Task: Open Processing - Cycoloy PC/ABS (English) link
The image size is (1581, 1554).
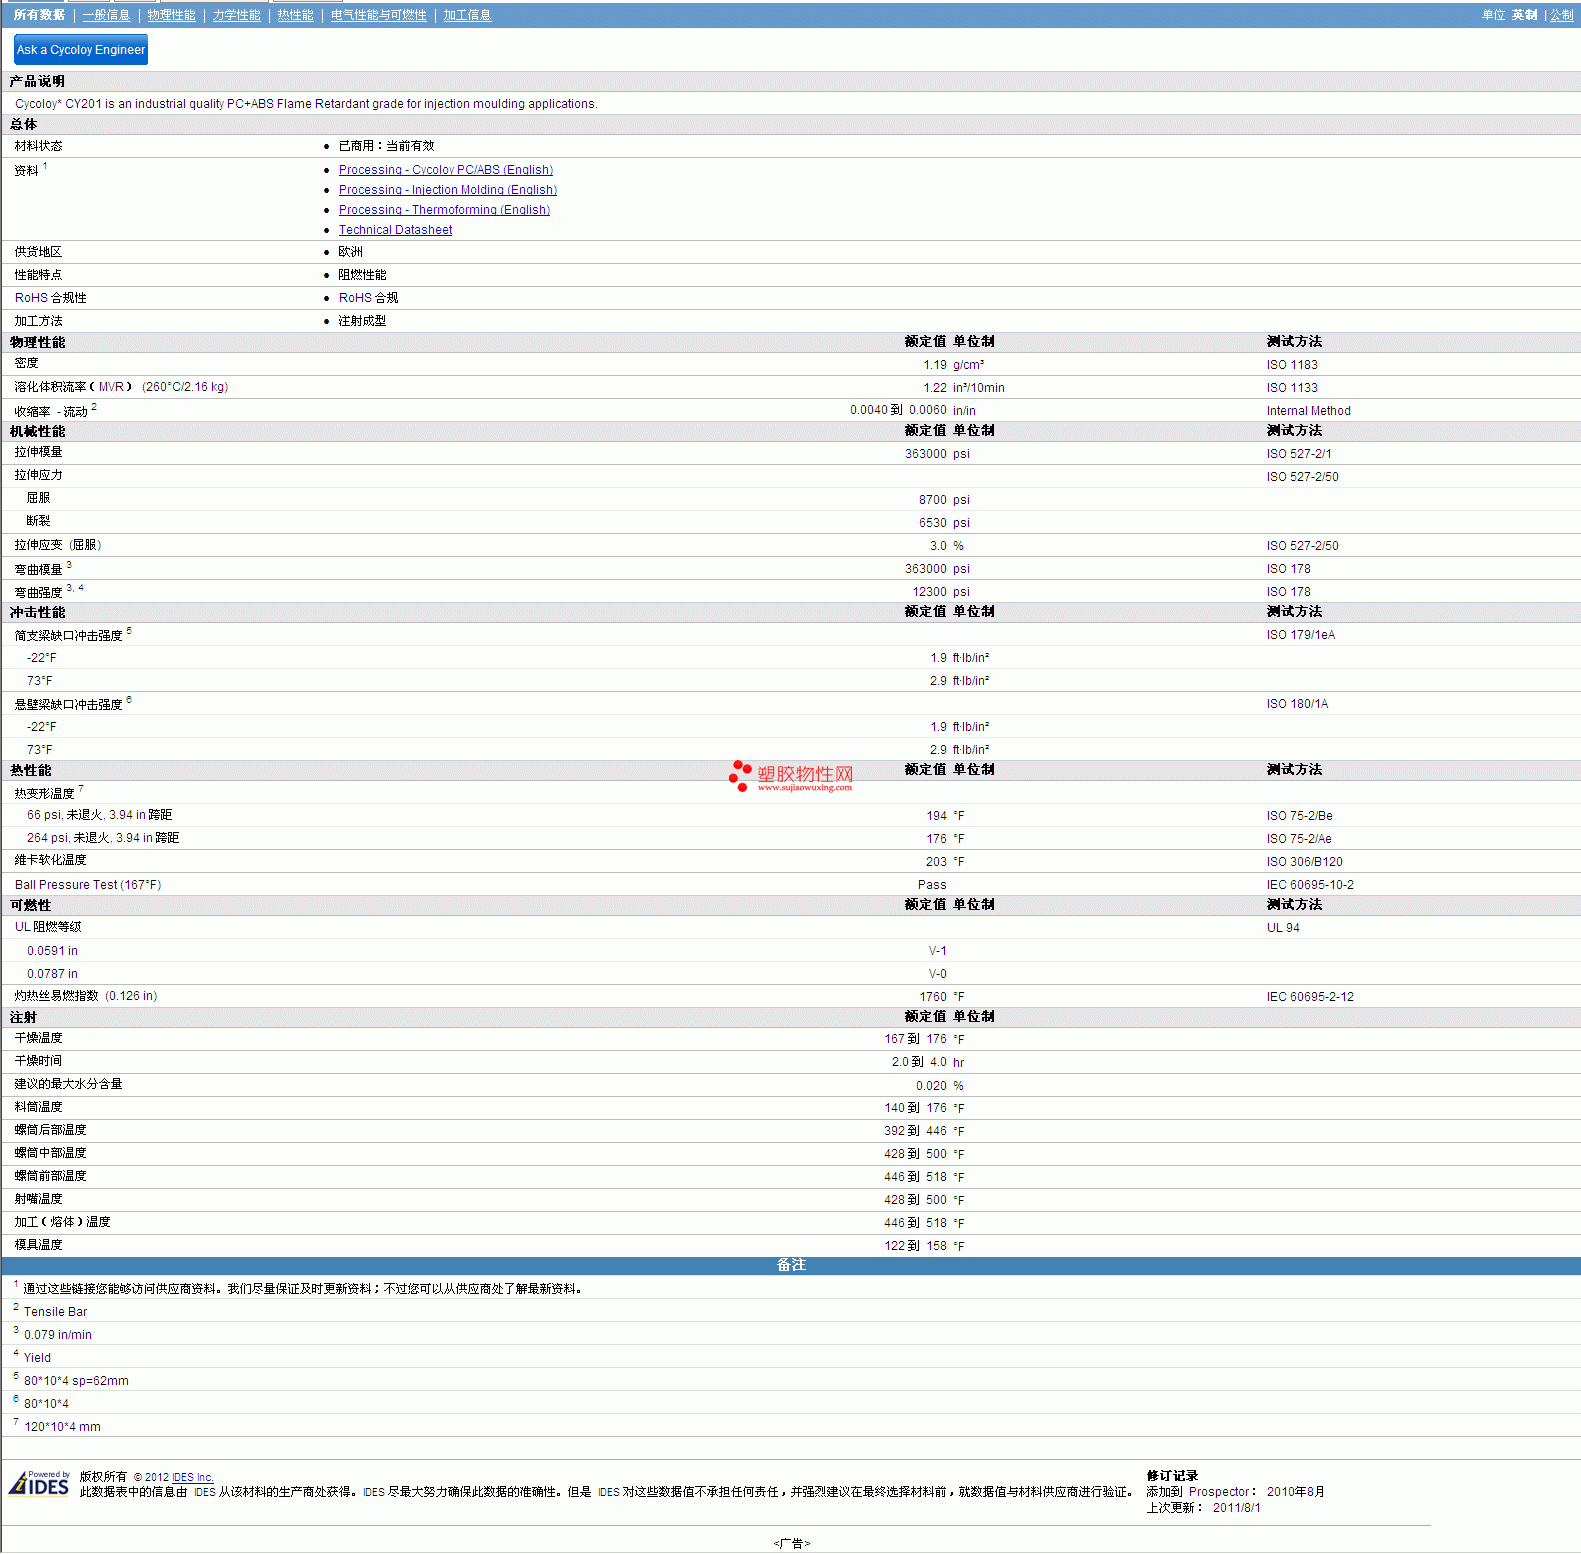Action: tap(445, 170)
